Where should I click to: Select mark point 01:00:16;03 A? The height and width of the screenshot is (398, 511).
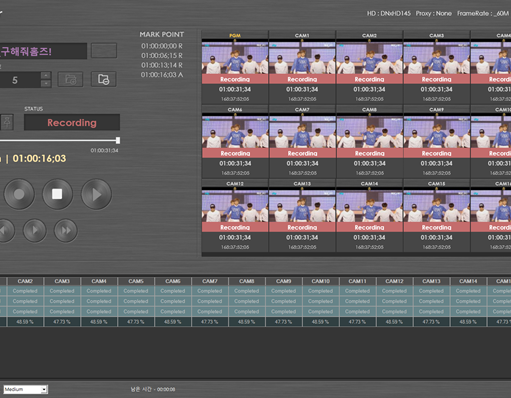(x=162, y=75)
